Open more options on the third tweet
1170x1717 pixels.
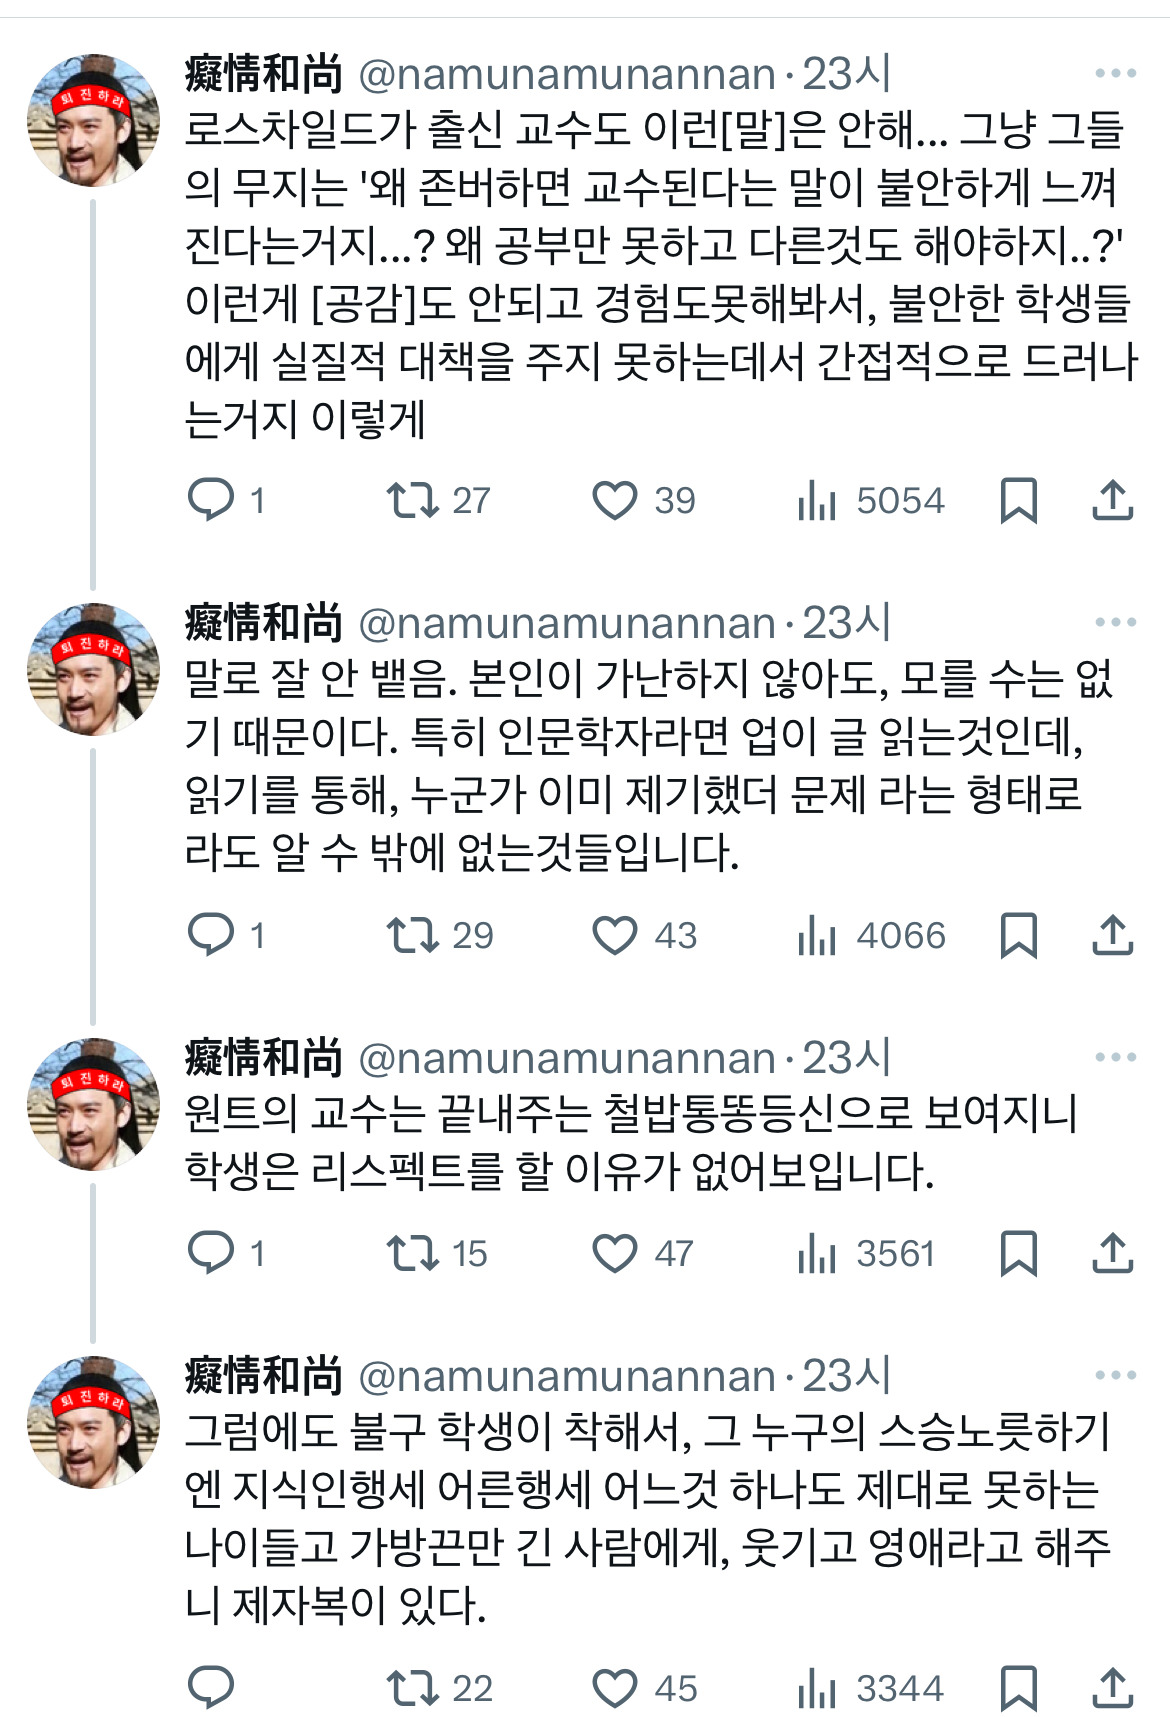pos(1115,1057)
